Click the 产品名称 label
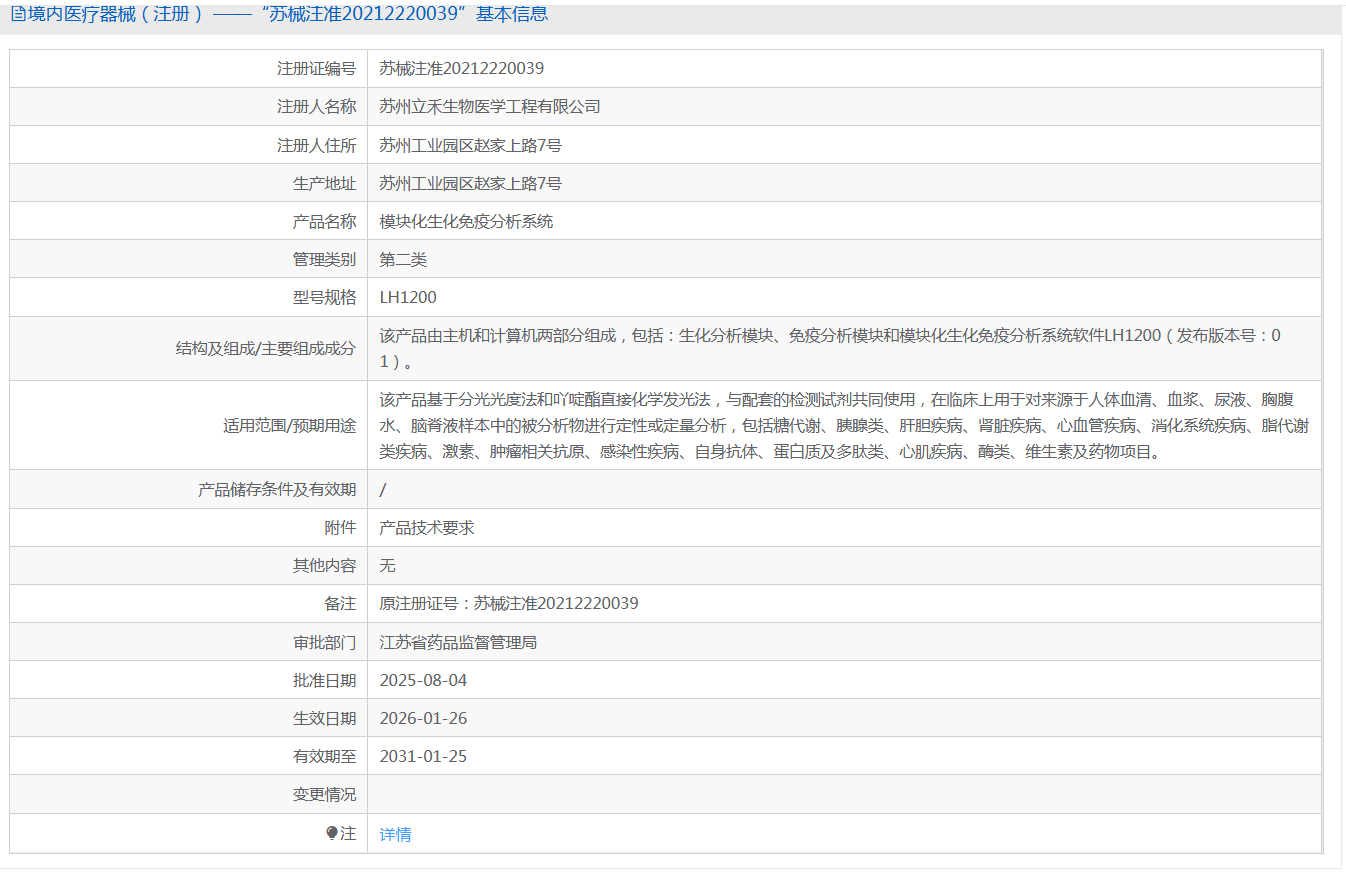The image size is (1346, 878). [x=324, y=221]
